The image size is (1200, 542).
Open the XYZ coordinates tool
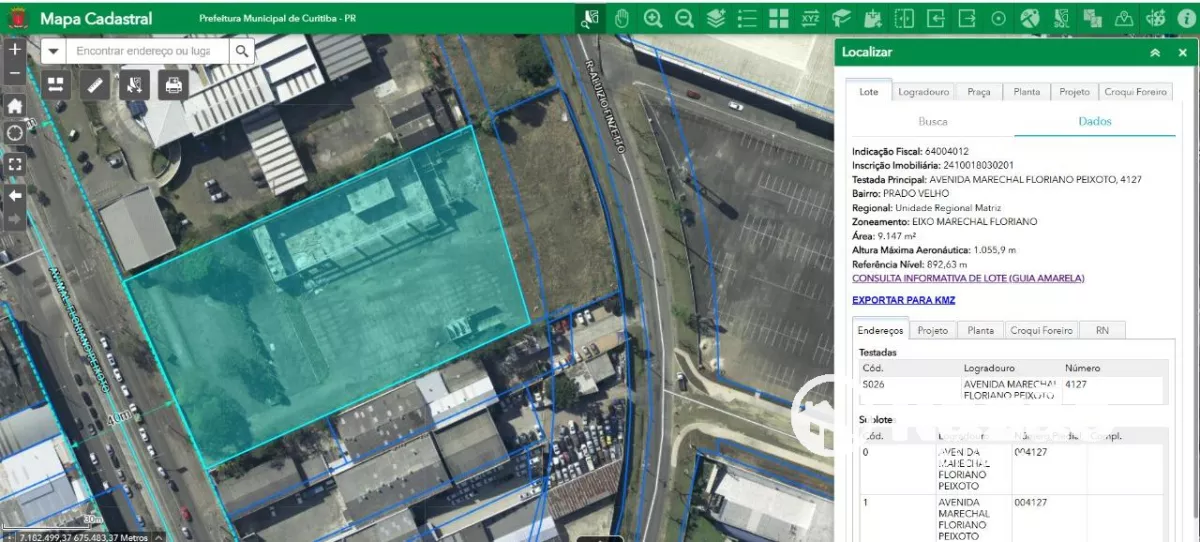point(810,18)
